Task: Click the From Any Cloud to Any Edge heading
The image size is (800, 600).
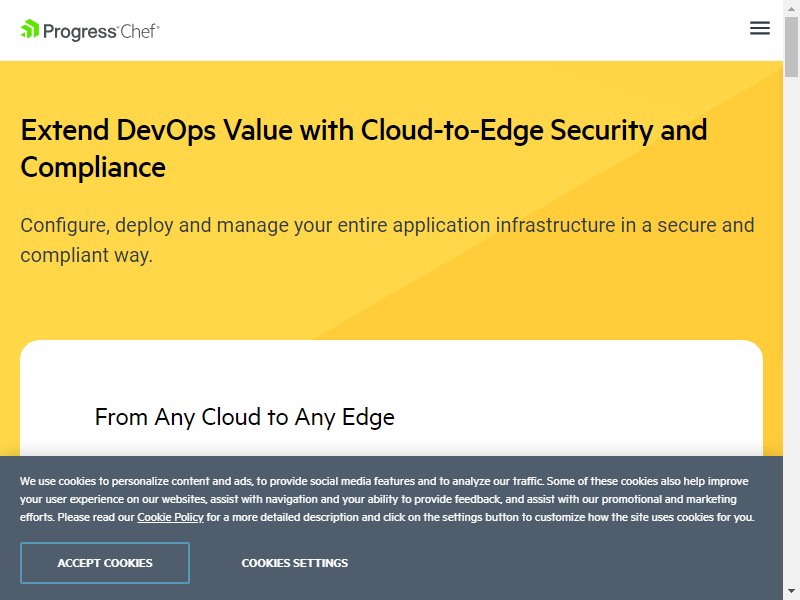Action: click(244, 417)
